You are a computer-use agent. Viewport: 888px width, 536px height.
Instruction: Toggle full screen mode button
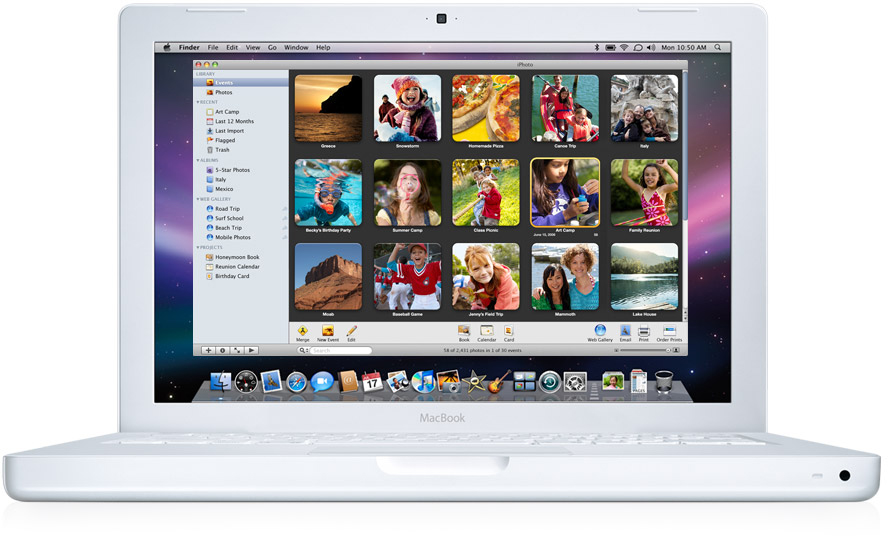(x=237, y=351)
